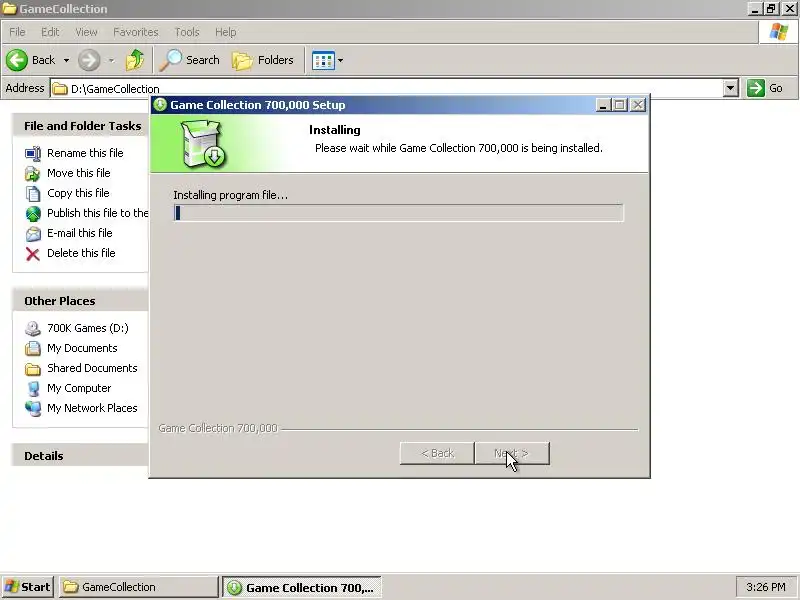The width and height of the screenshot is (800, 600).
Task: Click the disabled Next button in Setup
Action: point(512,453)
